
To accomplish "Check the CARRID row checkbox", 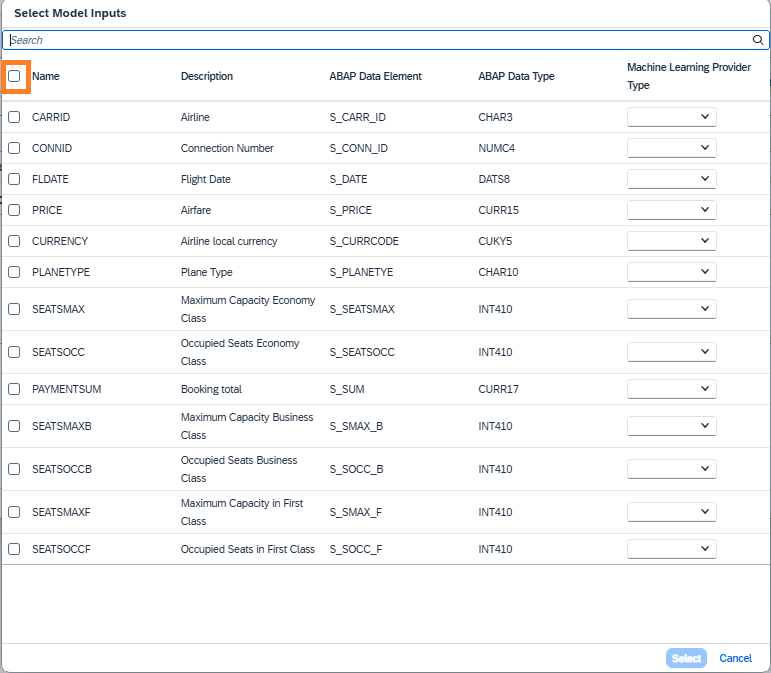I will pyautogui.click(x=14, y=117).
